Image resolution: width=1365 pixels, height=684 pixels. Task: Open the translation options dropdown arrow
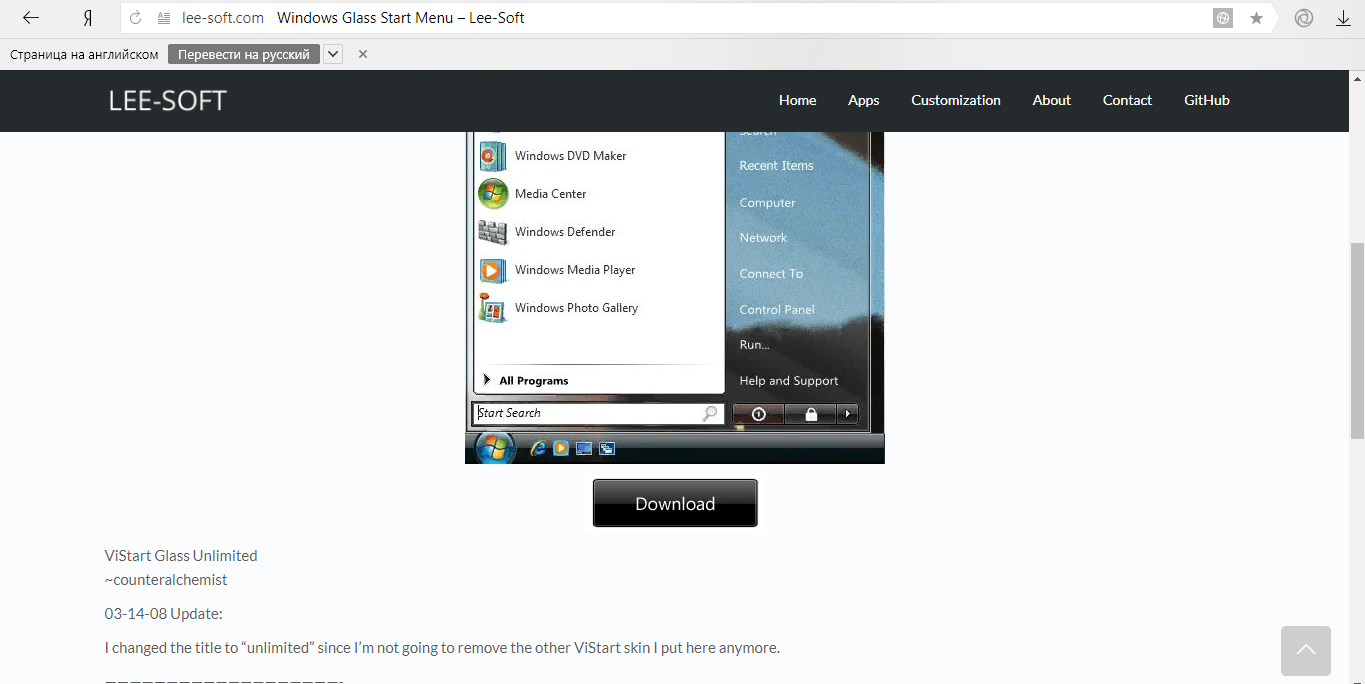[x=333, y=54]
